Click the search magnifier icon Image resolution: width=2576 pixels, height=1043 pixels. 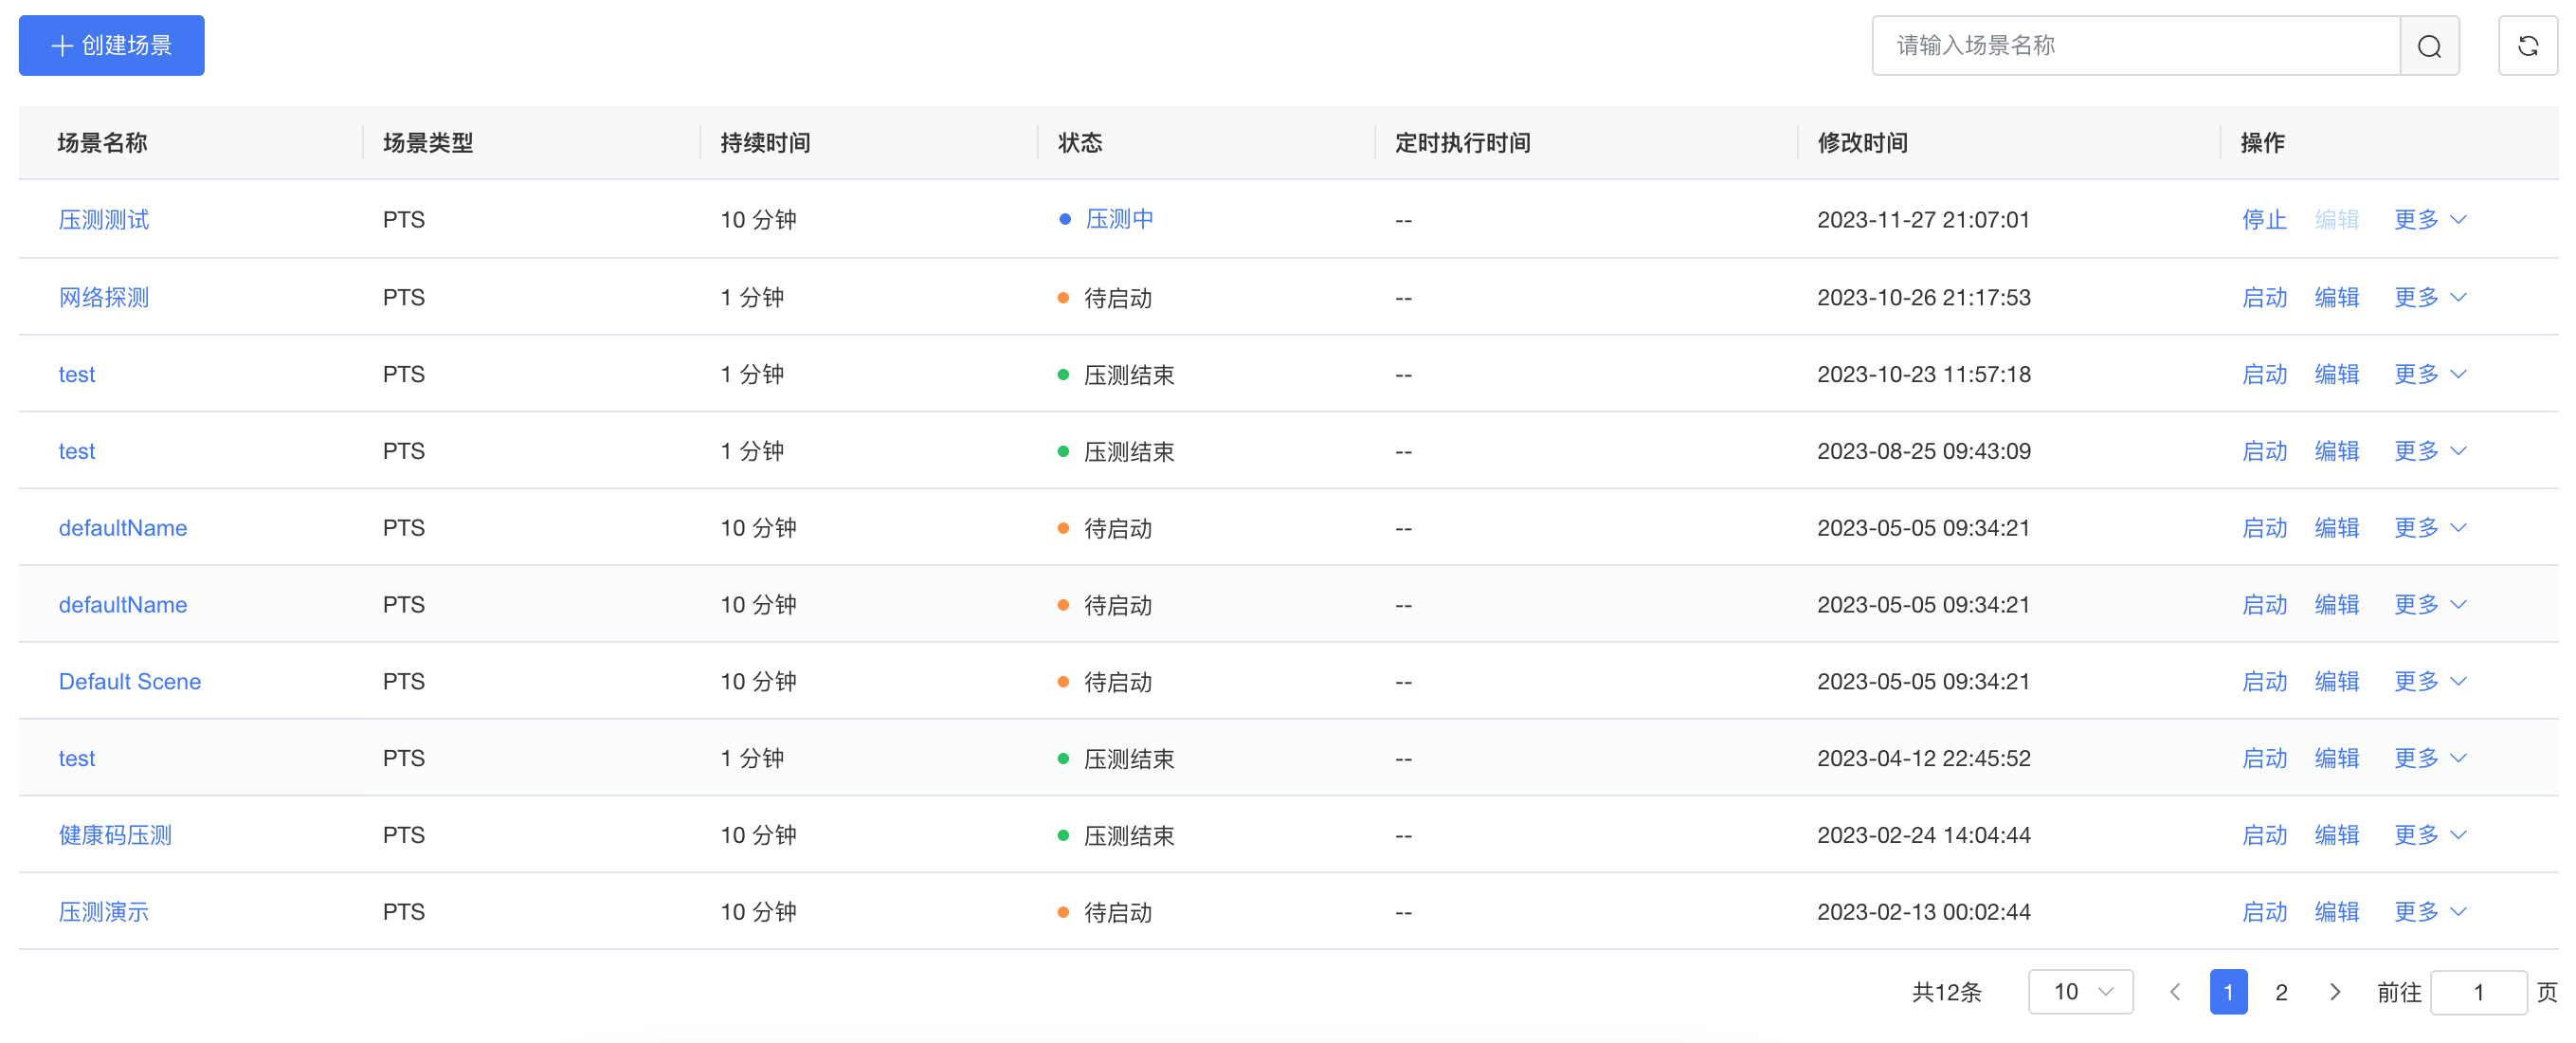pos(2429,46)
